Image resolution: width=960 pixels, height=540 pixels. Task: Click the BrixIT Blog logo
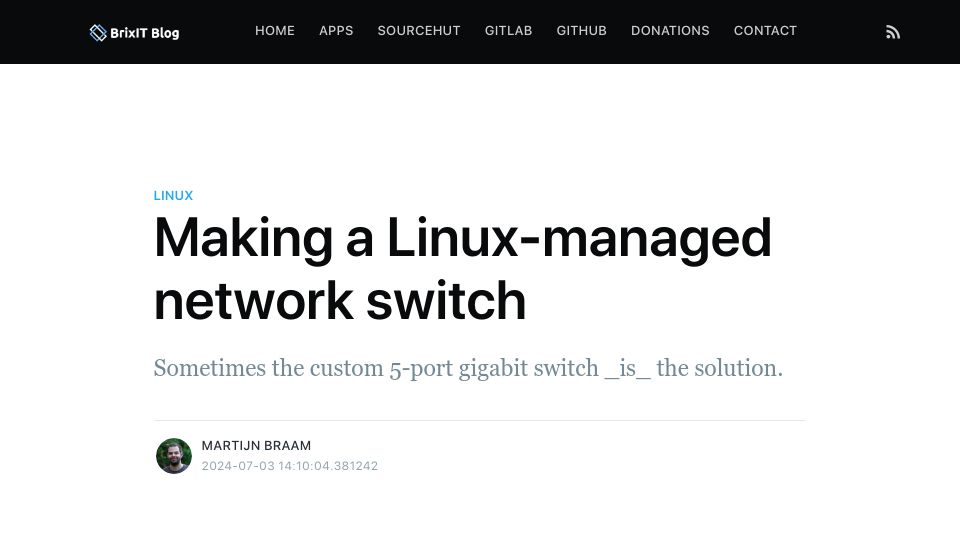tap(134, 33)
